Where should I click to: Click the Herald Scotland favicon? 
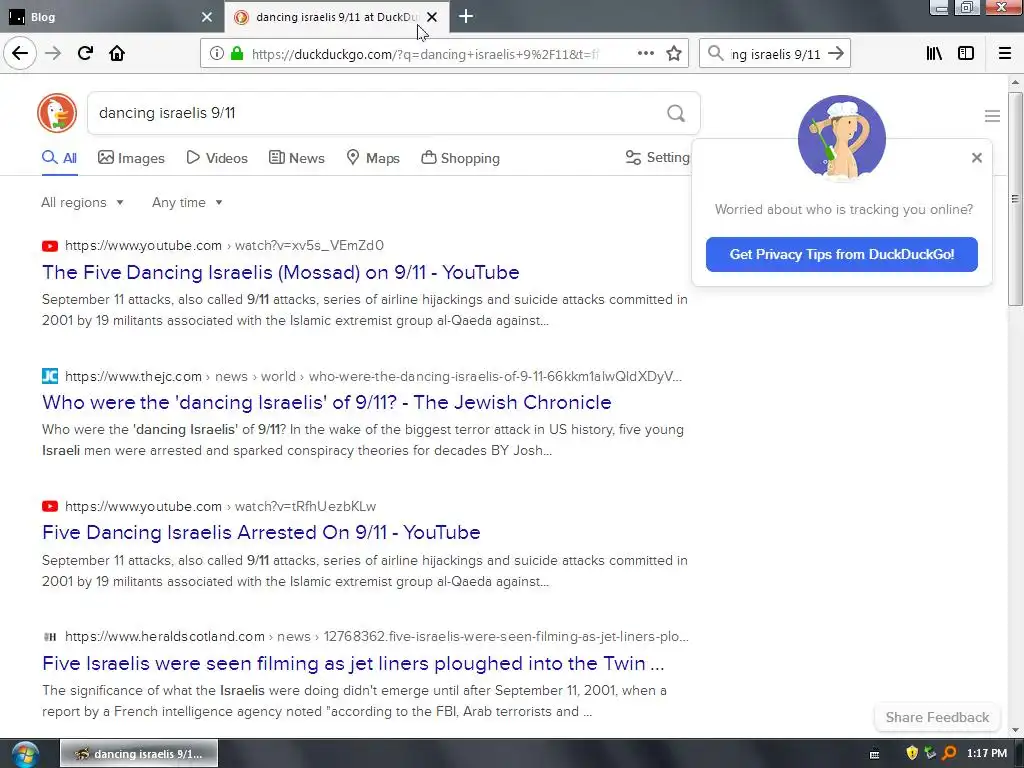[50, 637]
